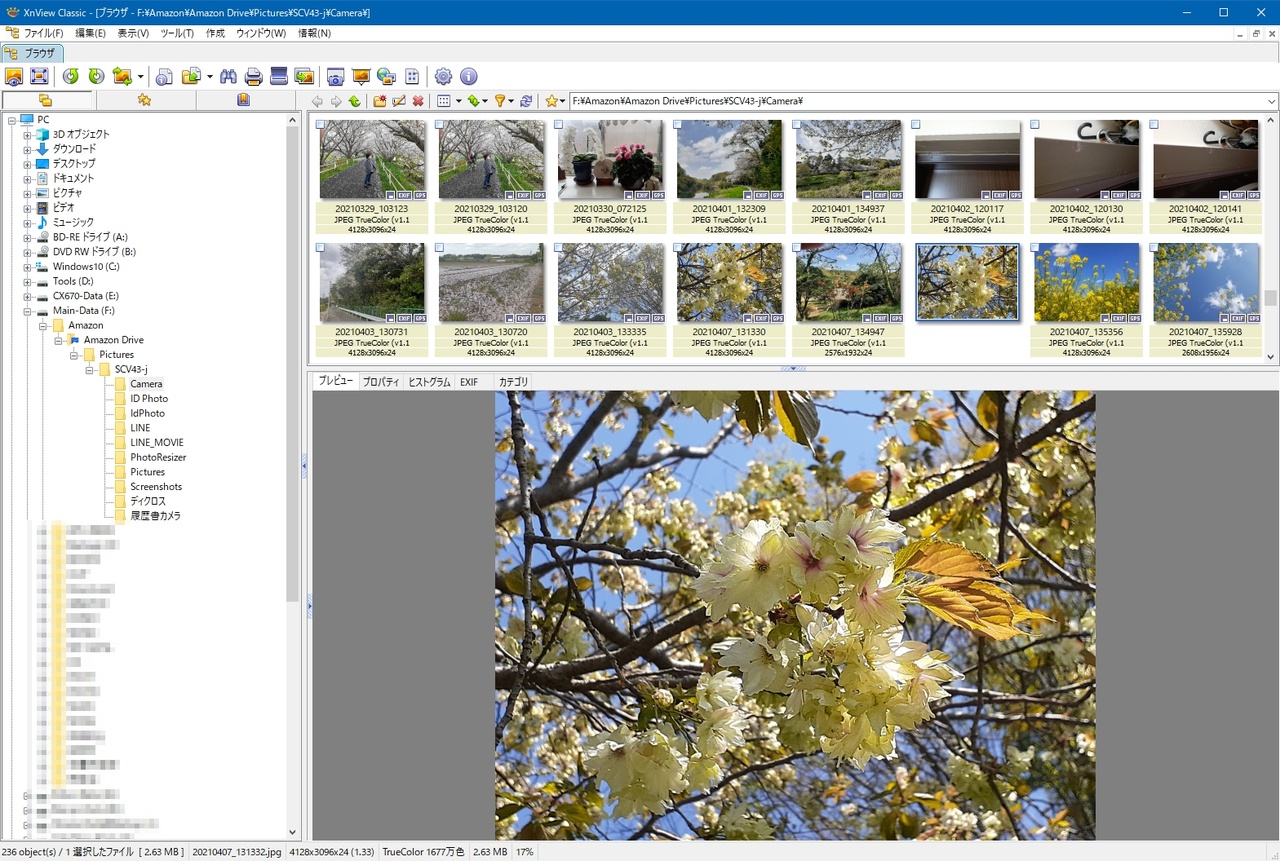Go up one folder level with green arrow

point(354,101)
